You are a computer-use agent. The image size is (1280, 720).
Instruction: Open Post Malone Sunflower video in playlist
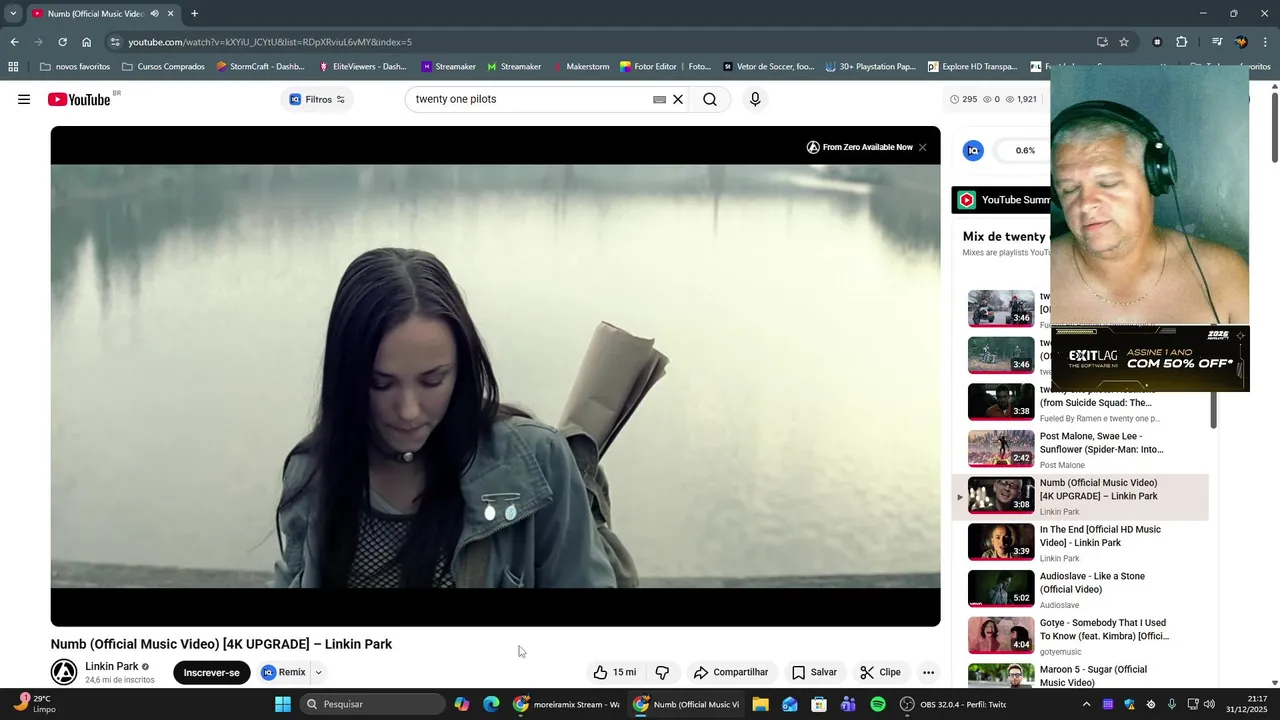click(x=1080, y=449)
